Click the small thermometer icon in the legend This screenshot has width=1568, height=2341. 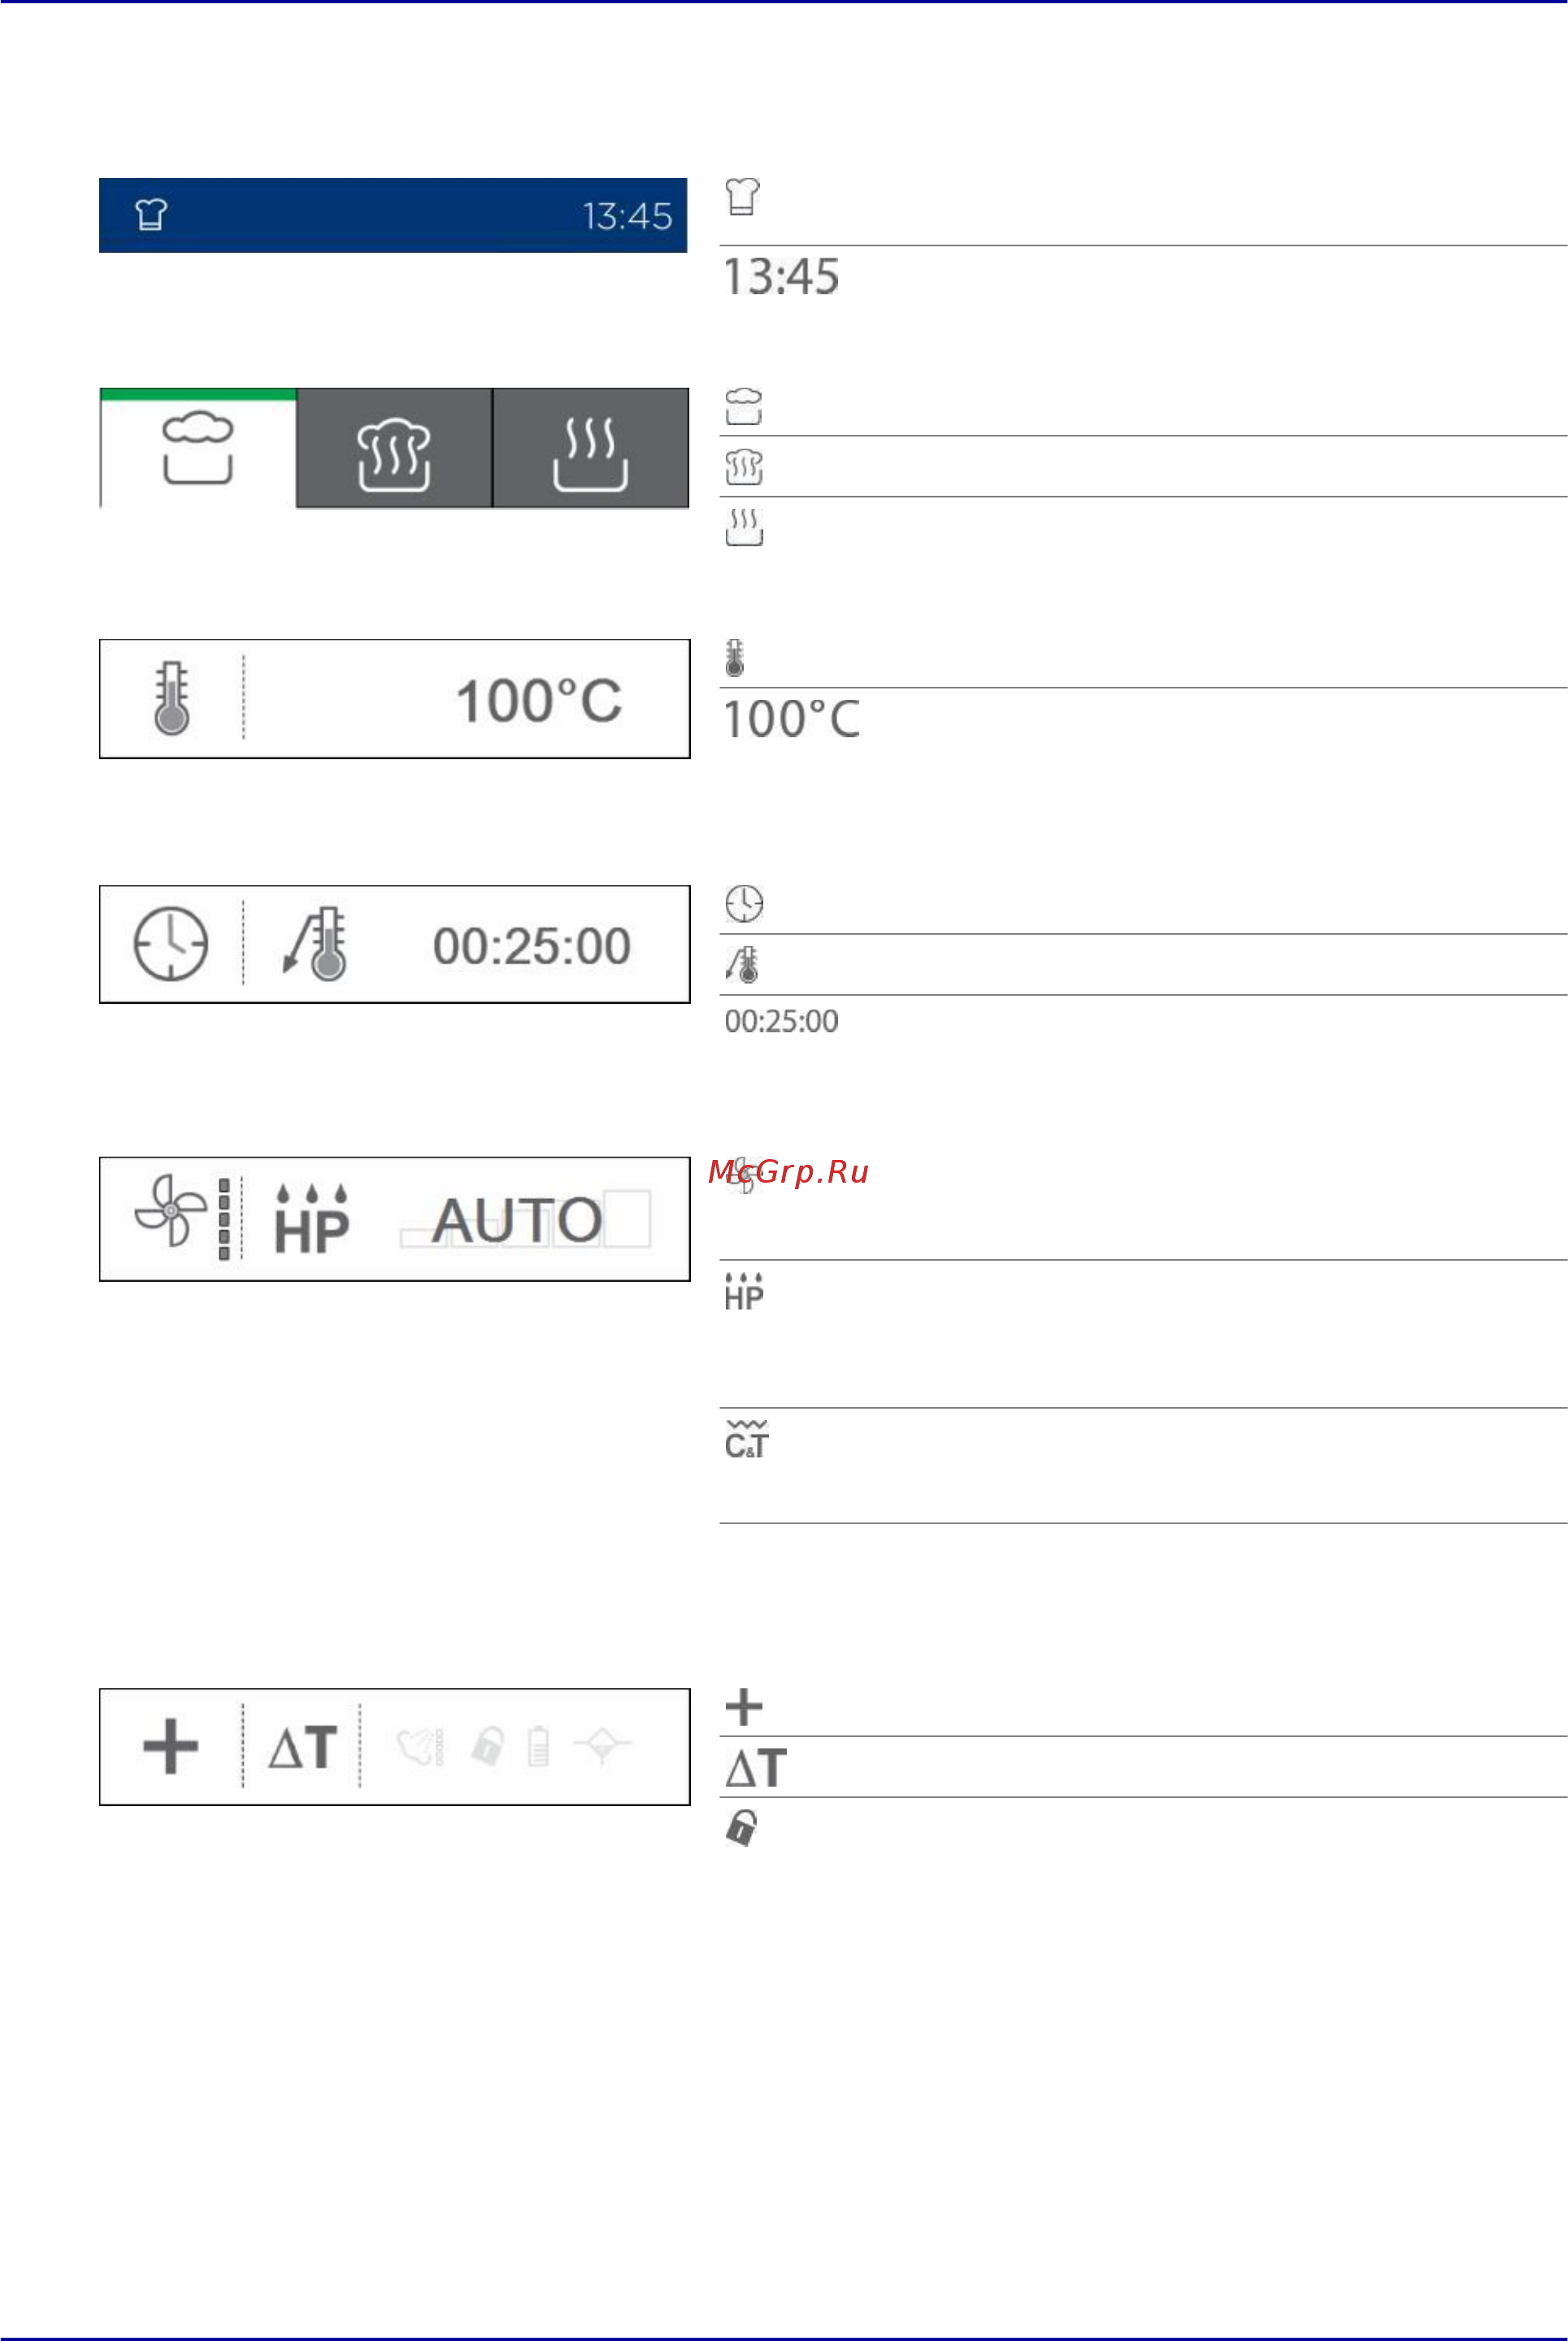[735, 658]
